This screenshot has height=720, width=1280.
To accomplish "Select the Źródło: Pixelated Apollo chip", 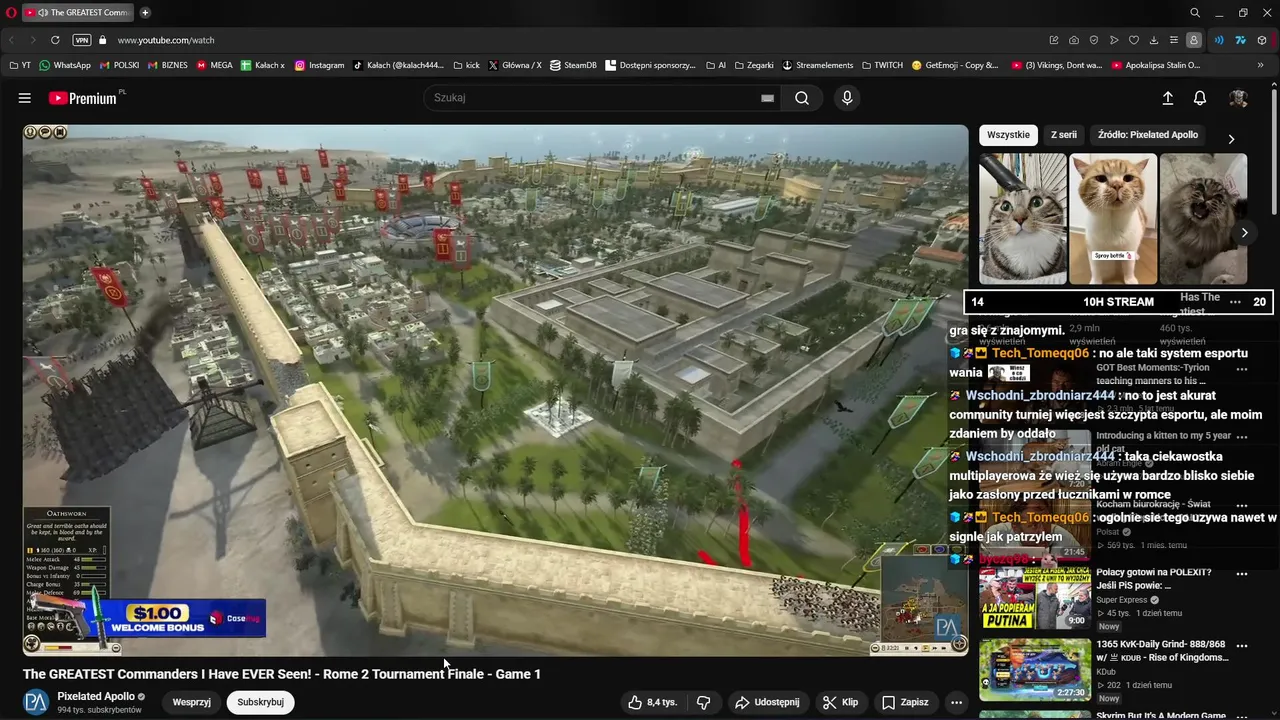I will pyautogui.click(x=1148, y=135).
